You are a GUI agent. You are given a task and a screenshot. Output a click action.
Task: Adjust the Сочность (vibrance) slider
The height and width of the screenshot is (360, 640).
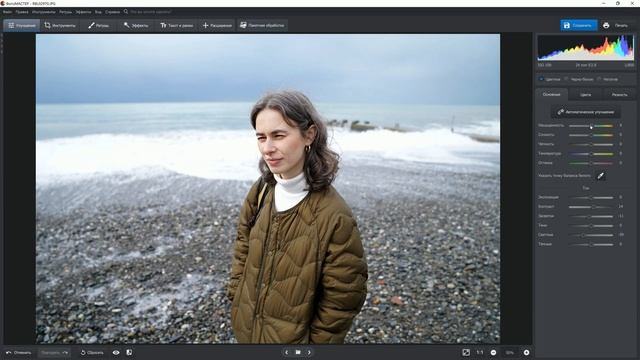pos(591,135)
